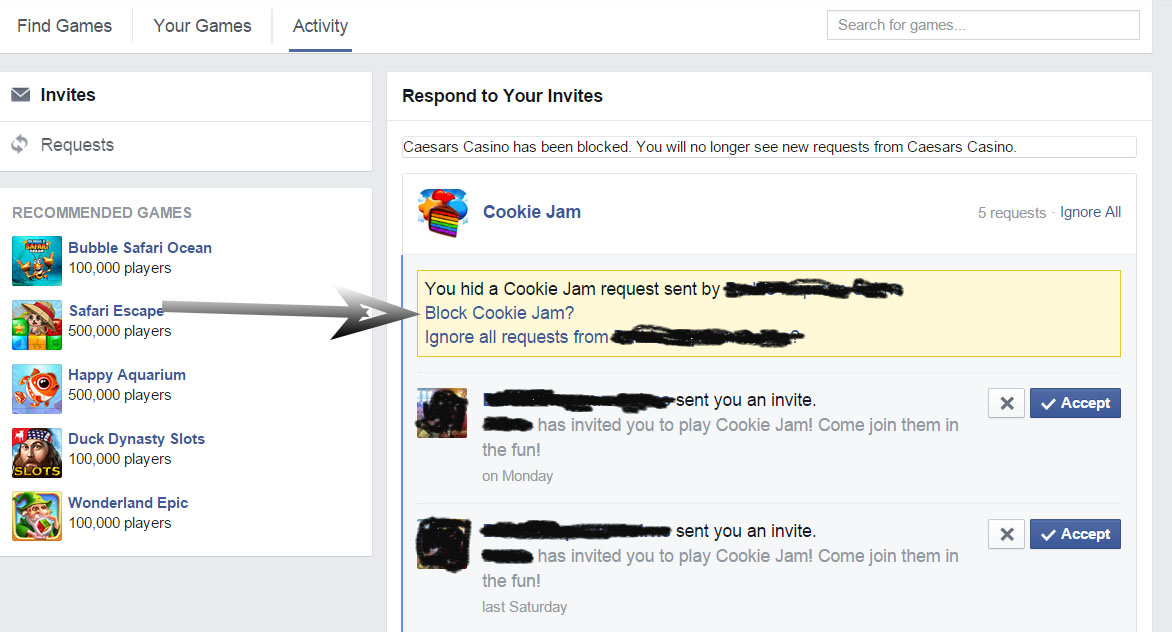Select the Wonderland Epic game icon
1172x632 pixels.
click(x=37, y=516)
